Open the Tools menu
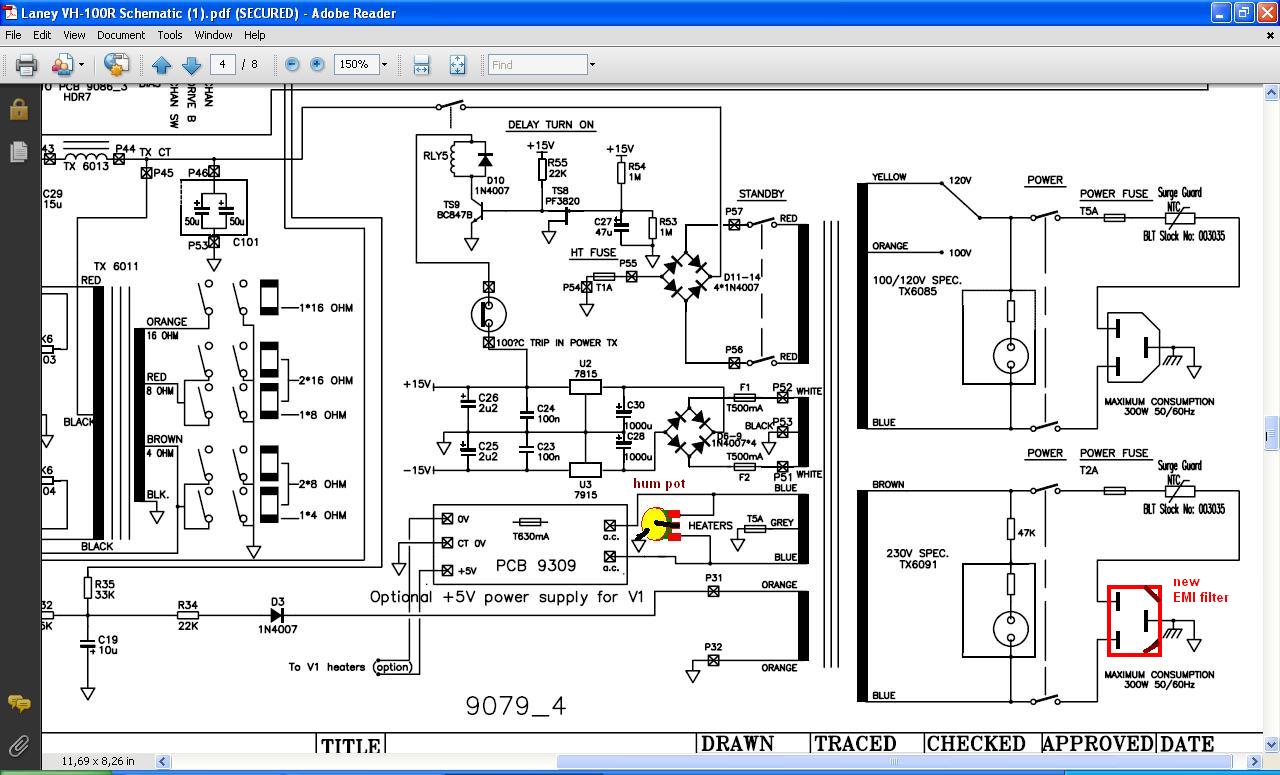This screenshot has height=775, width=1280. tap(170, 35)
